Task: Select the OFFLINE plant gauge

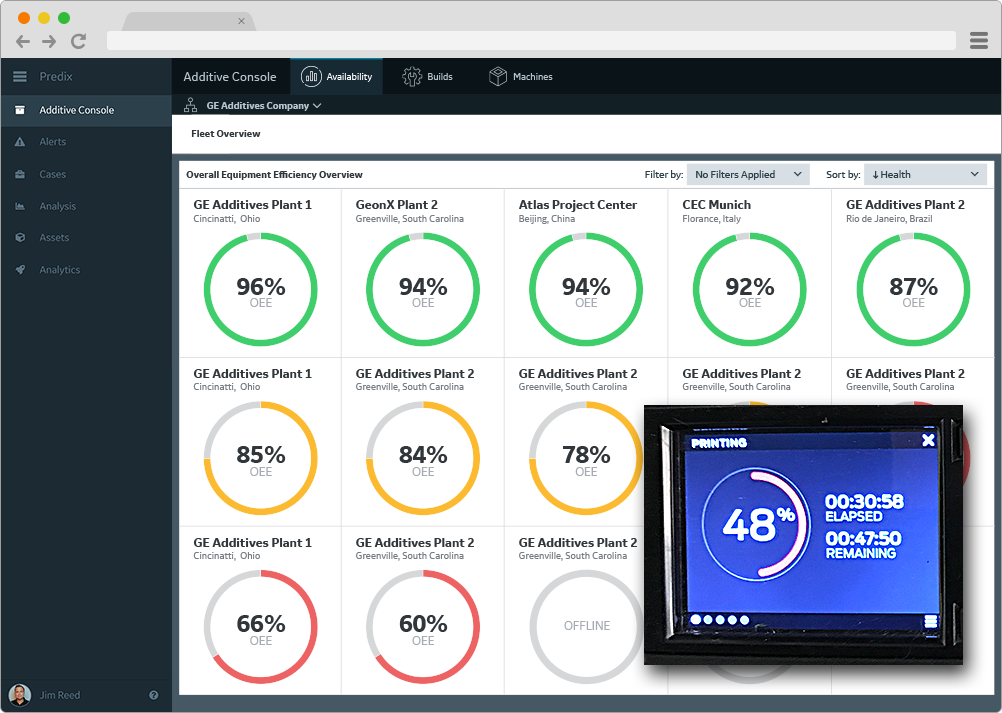Action: [x=586, y=627]
